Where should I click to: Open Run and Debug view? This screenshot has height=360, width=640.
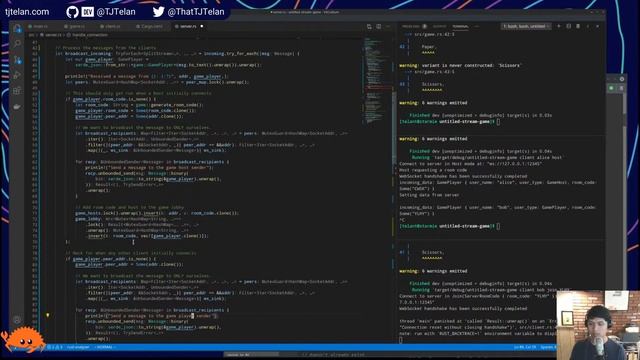tap(17, 75)
